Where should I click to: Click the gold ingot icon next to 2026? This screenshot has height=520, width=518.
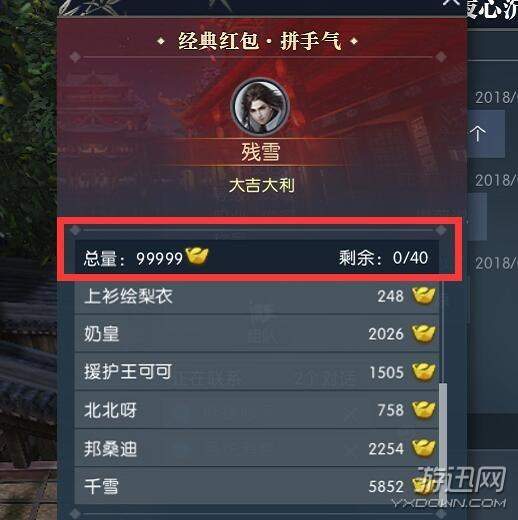424,334
